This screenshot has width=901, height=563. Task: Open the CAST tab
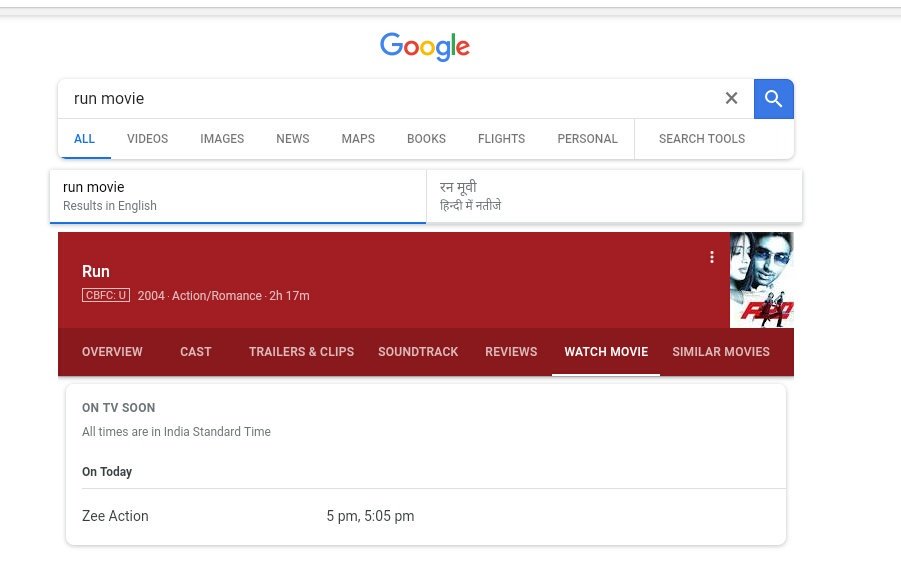tap(196, 352)
